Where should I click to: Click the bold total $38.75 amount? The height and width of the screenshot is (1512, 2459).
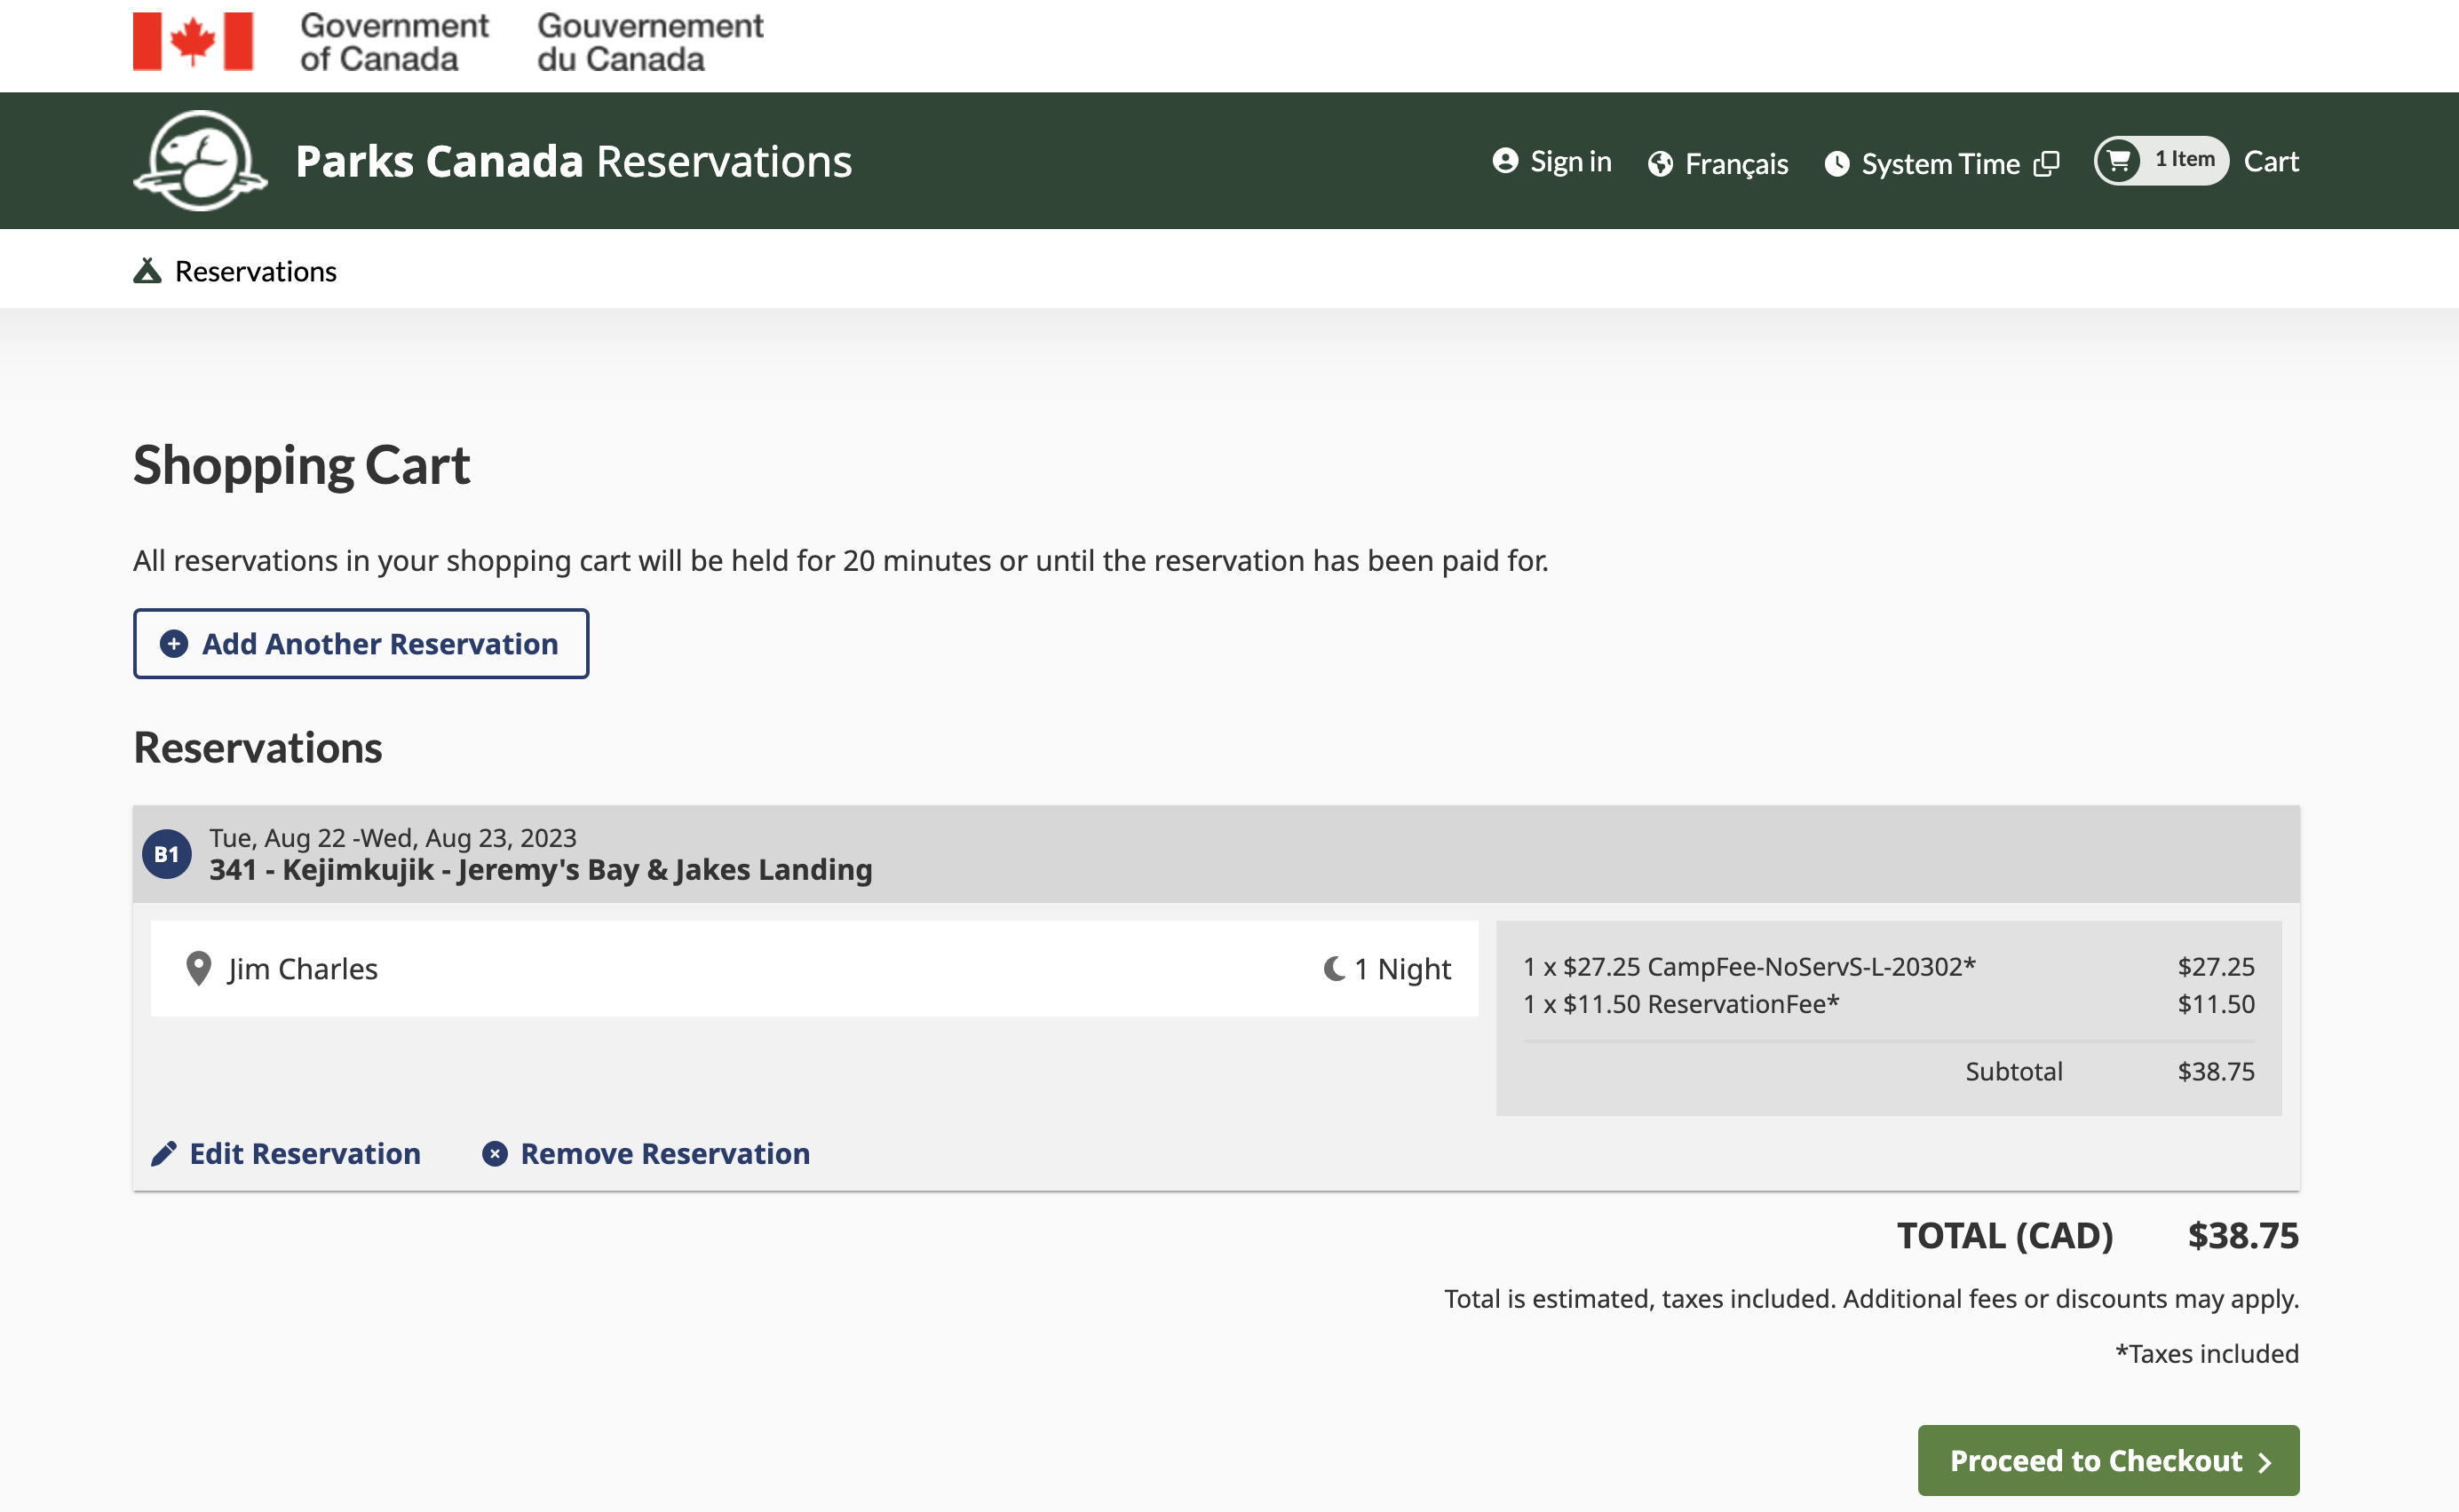[2243, 1236]
